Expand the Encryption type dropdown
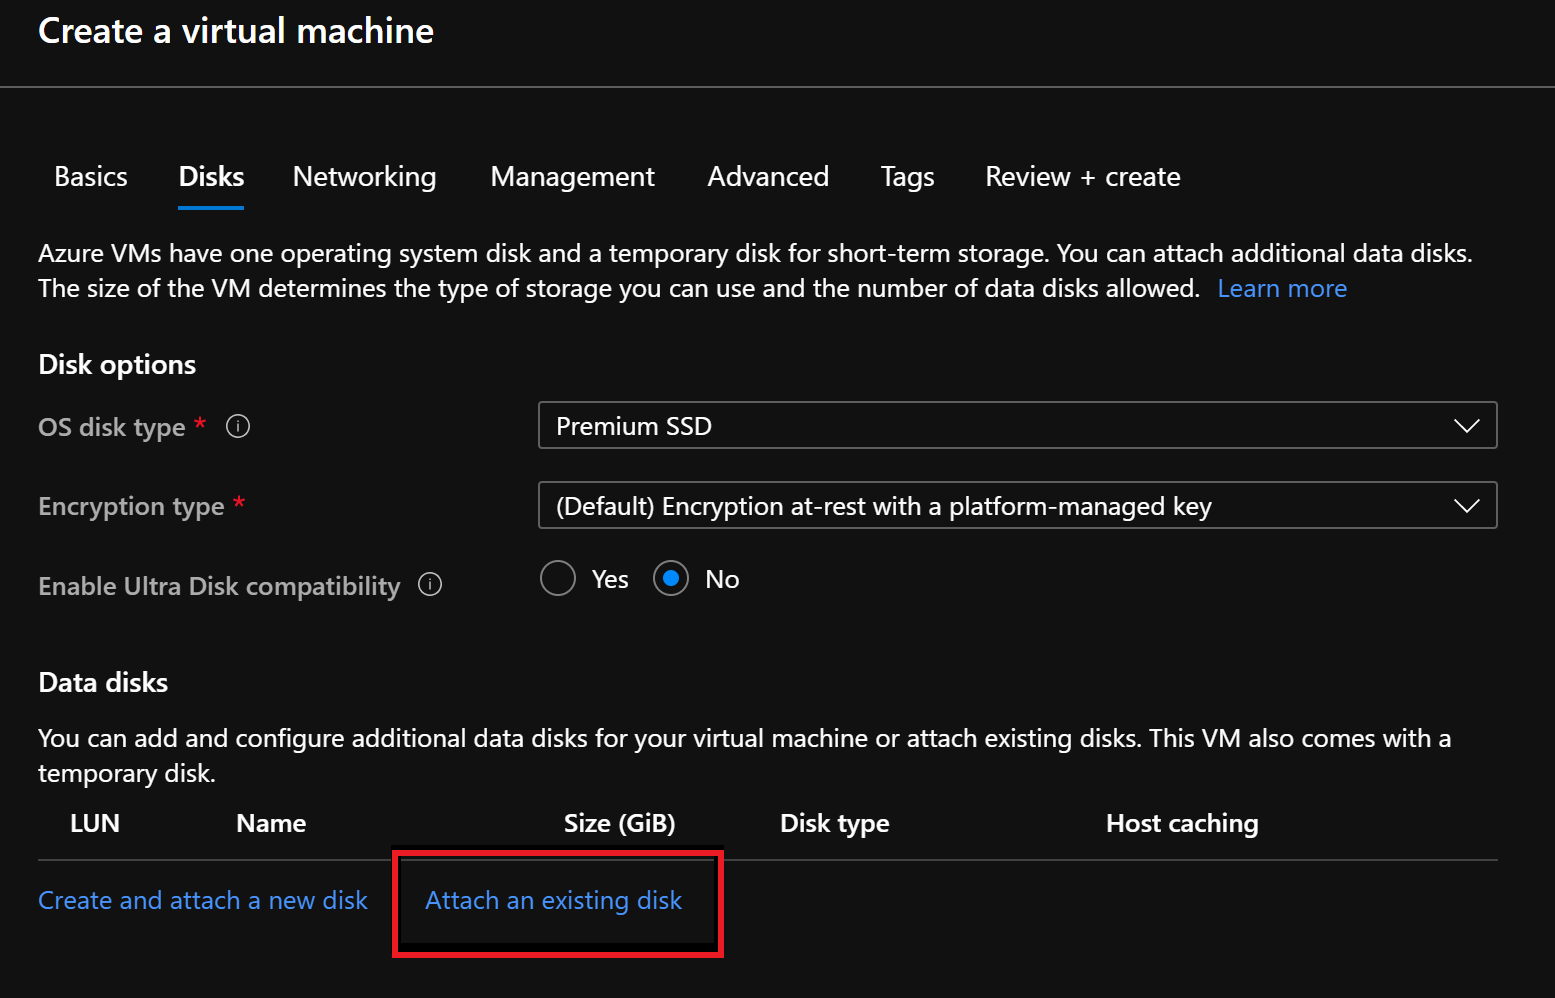1555x998 pixels. click(1016, 506)
